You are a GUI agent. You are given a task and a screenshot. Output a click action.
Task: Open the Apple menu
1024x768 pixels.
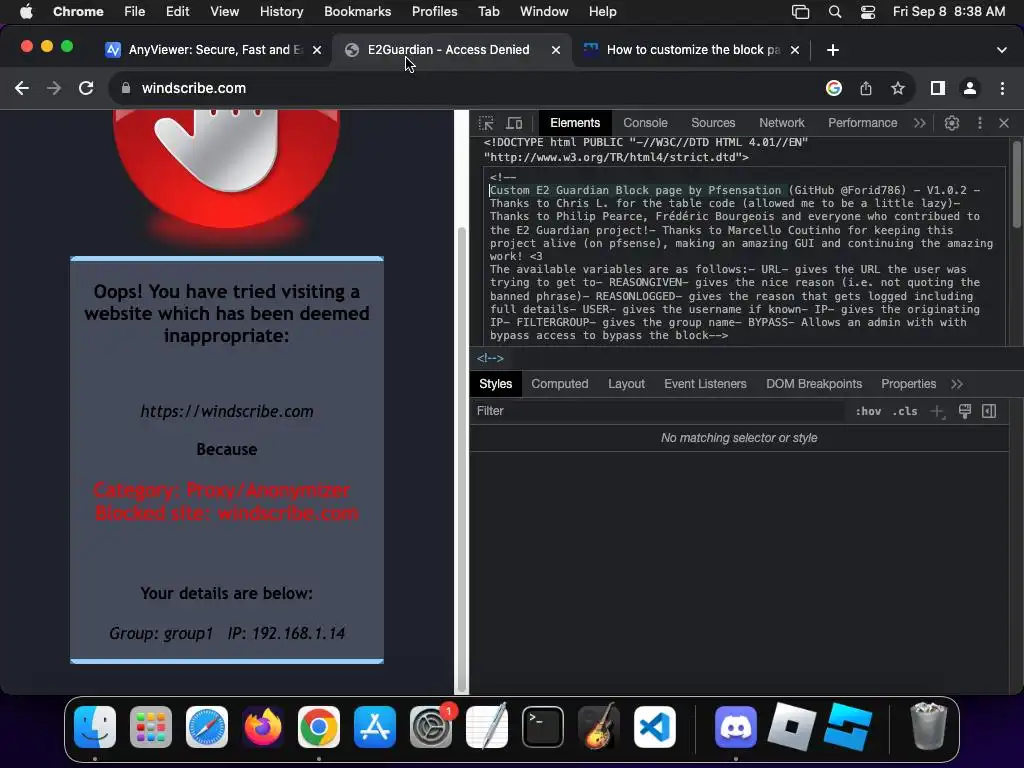pos(26,12)
